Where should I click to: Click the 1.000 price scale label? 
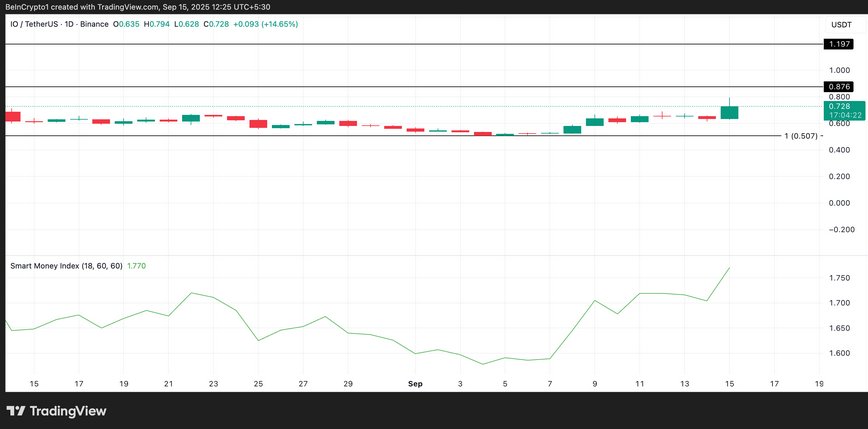point(840,70)
